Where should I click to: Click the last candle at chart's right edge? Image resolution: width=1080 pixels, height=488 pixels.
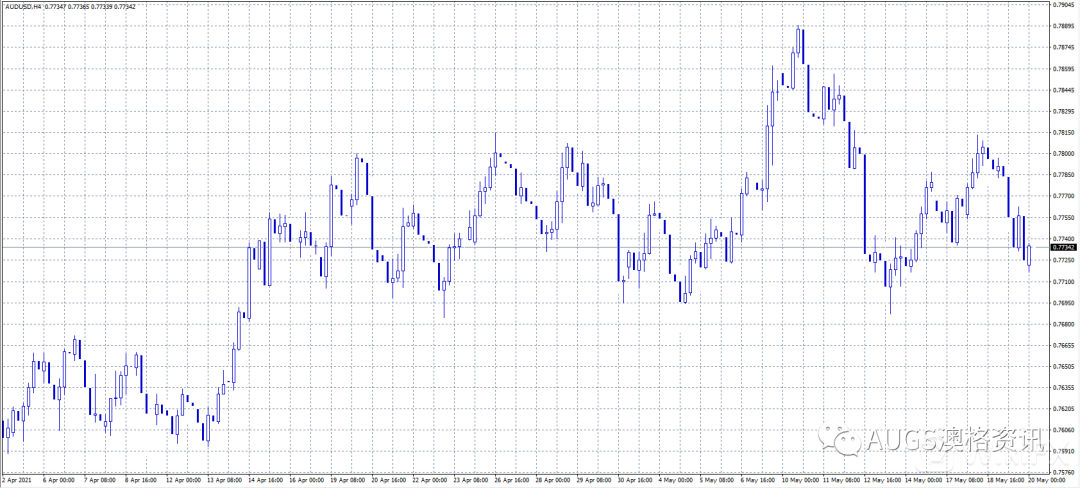click(x=1029, y=255)
